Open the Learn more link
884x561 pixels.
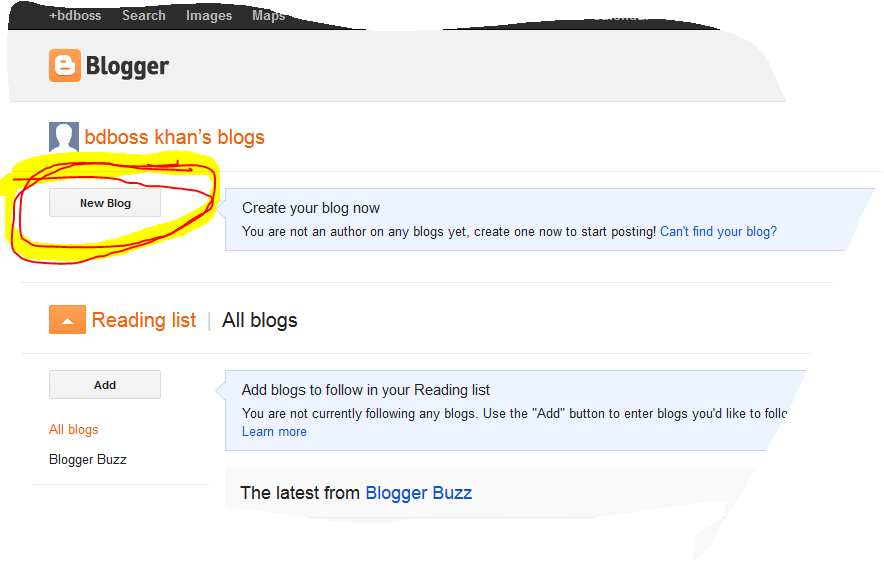click(x=274, y=432)
